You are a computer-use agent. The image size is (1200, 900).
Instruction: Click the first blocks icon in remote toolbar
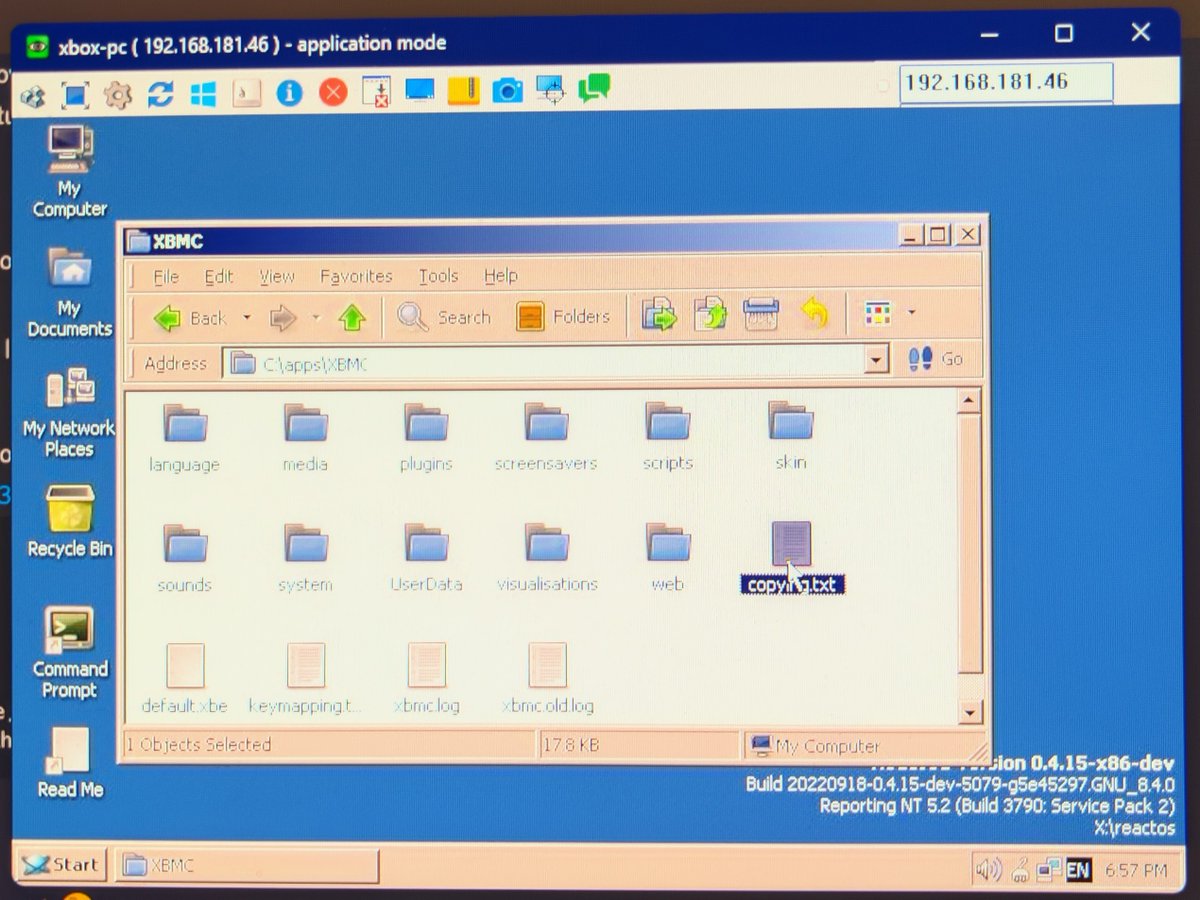[33, 97]
